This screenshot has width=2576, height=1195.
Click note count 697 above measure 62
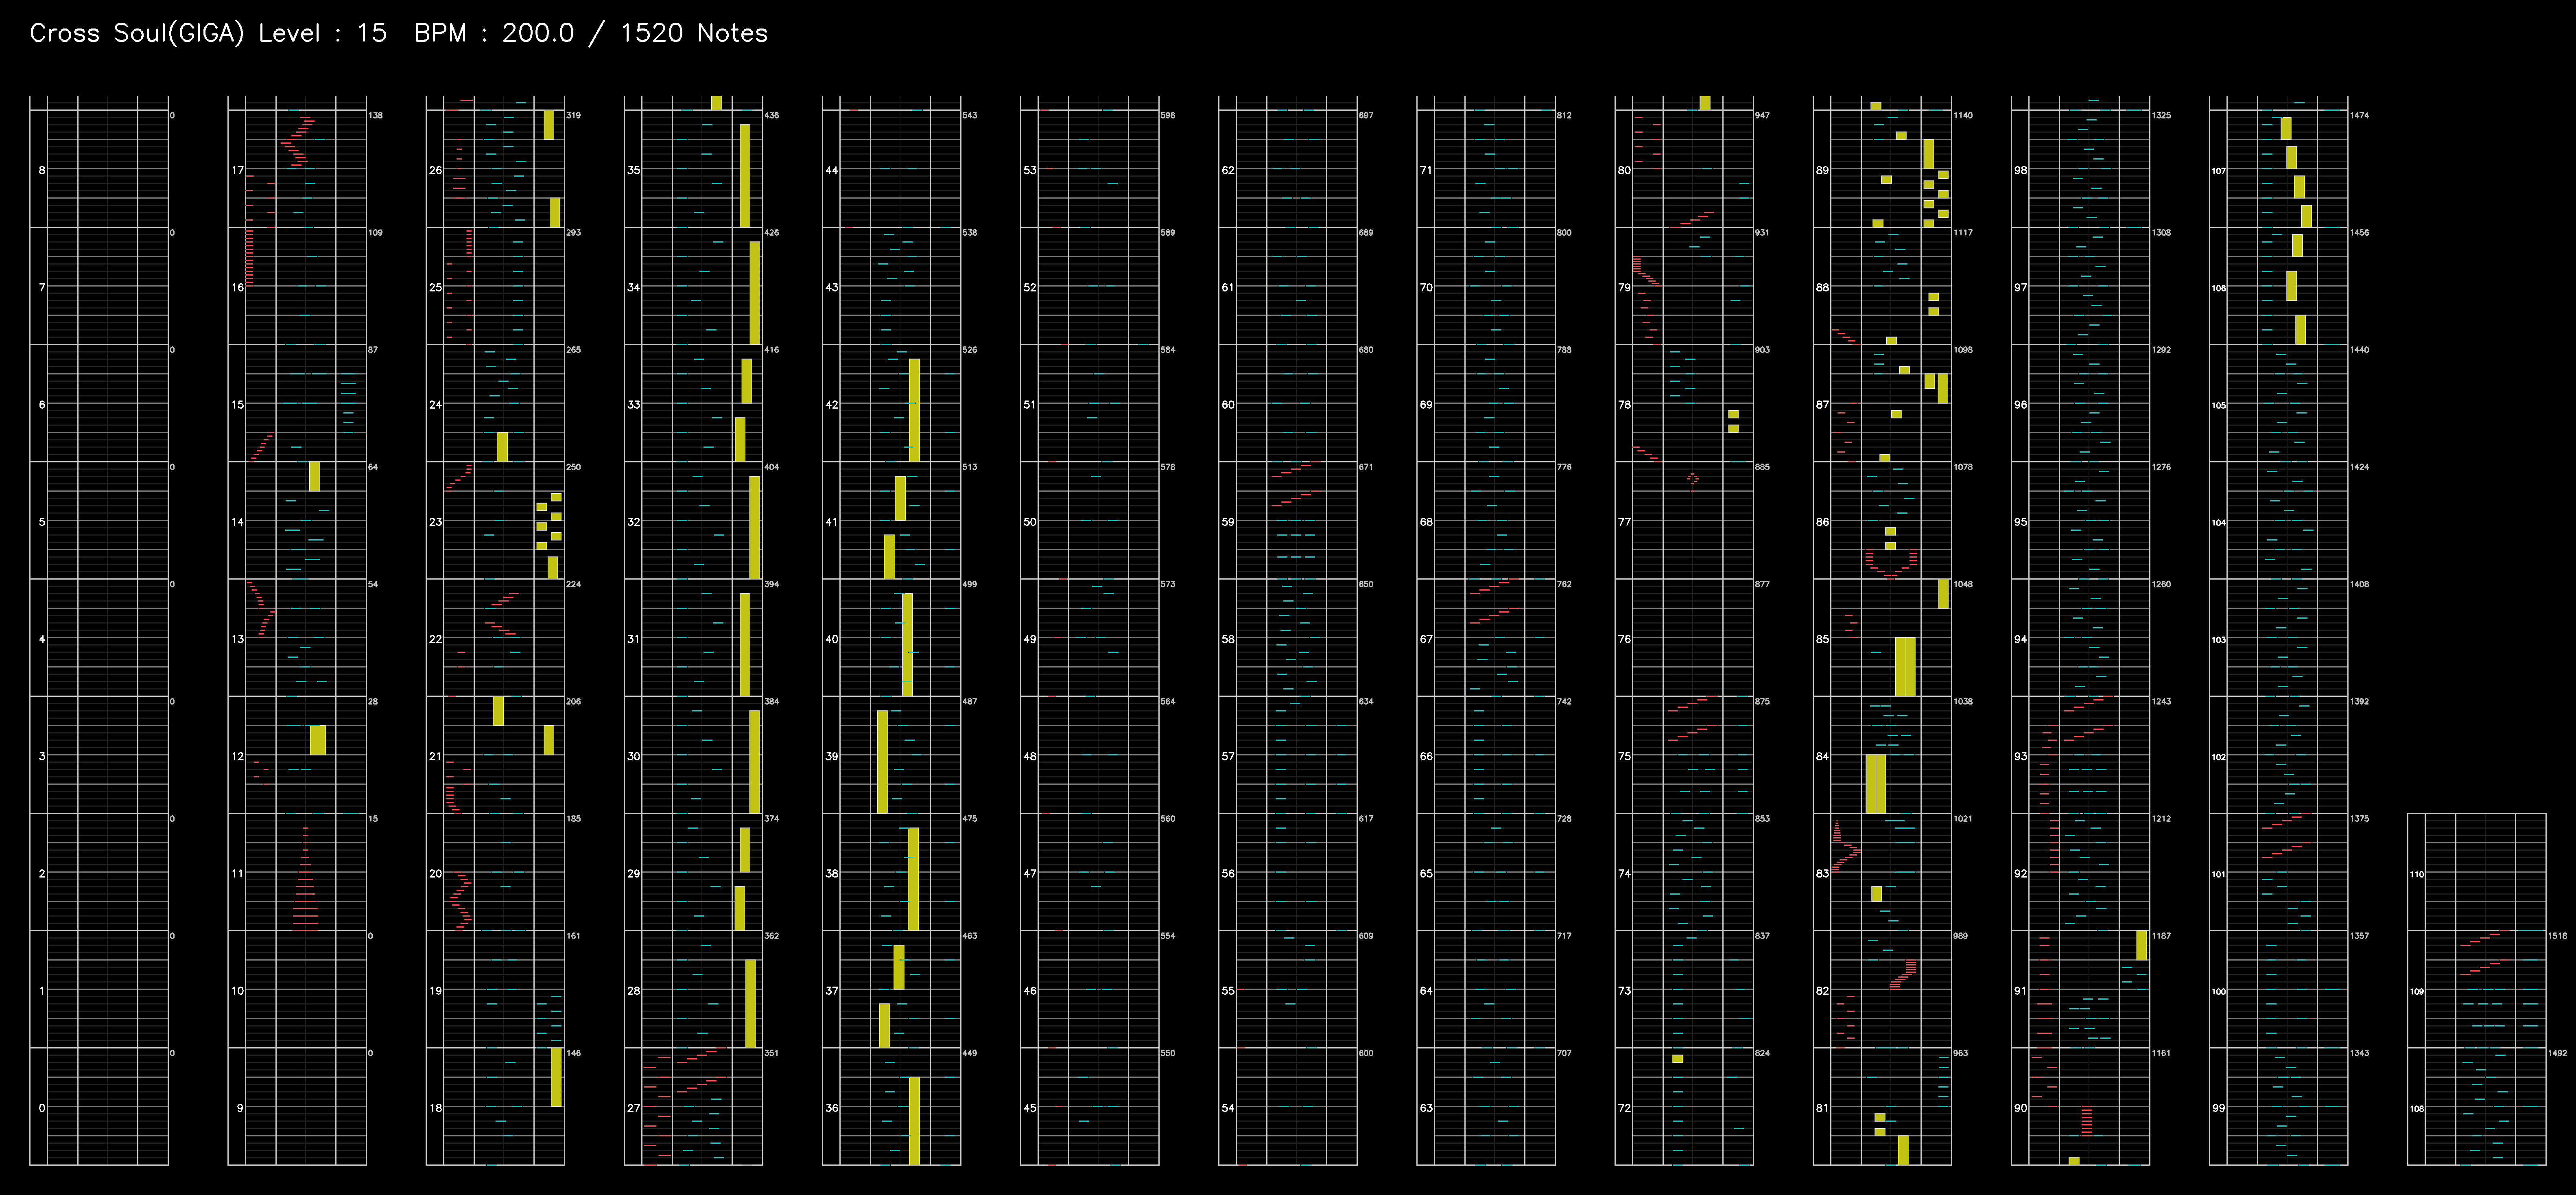click(x=1365, y=115)
